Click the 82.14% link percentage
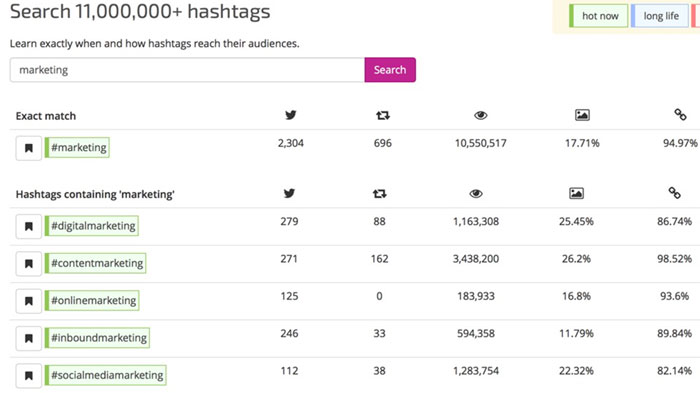This screenshot has height=393, width=700. click(x=674, y=371)
